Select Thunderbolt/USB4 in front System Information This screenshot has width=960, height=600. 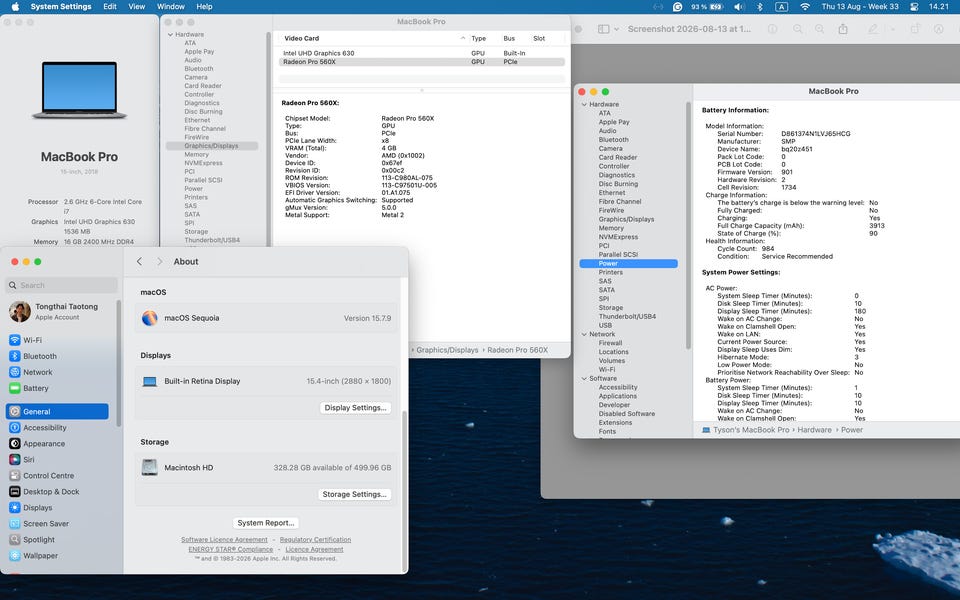627,317
